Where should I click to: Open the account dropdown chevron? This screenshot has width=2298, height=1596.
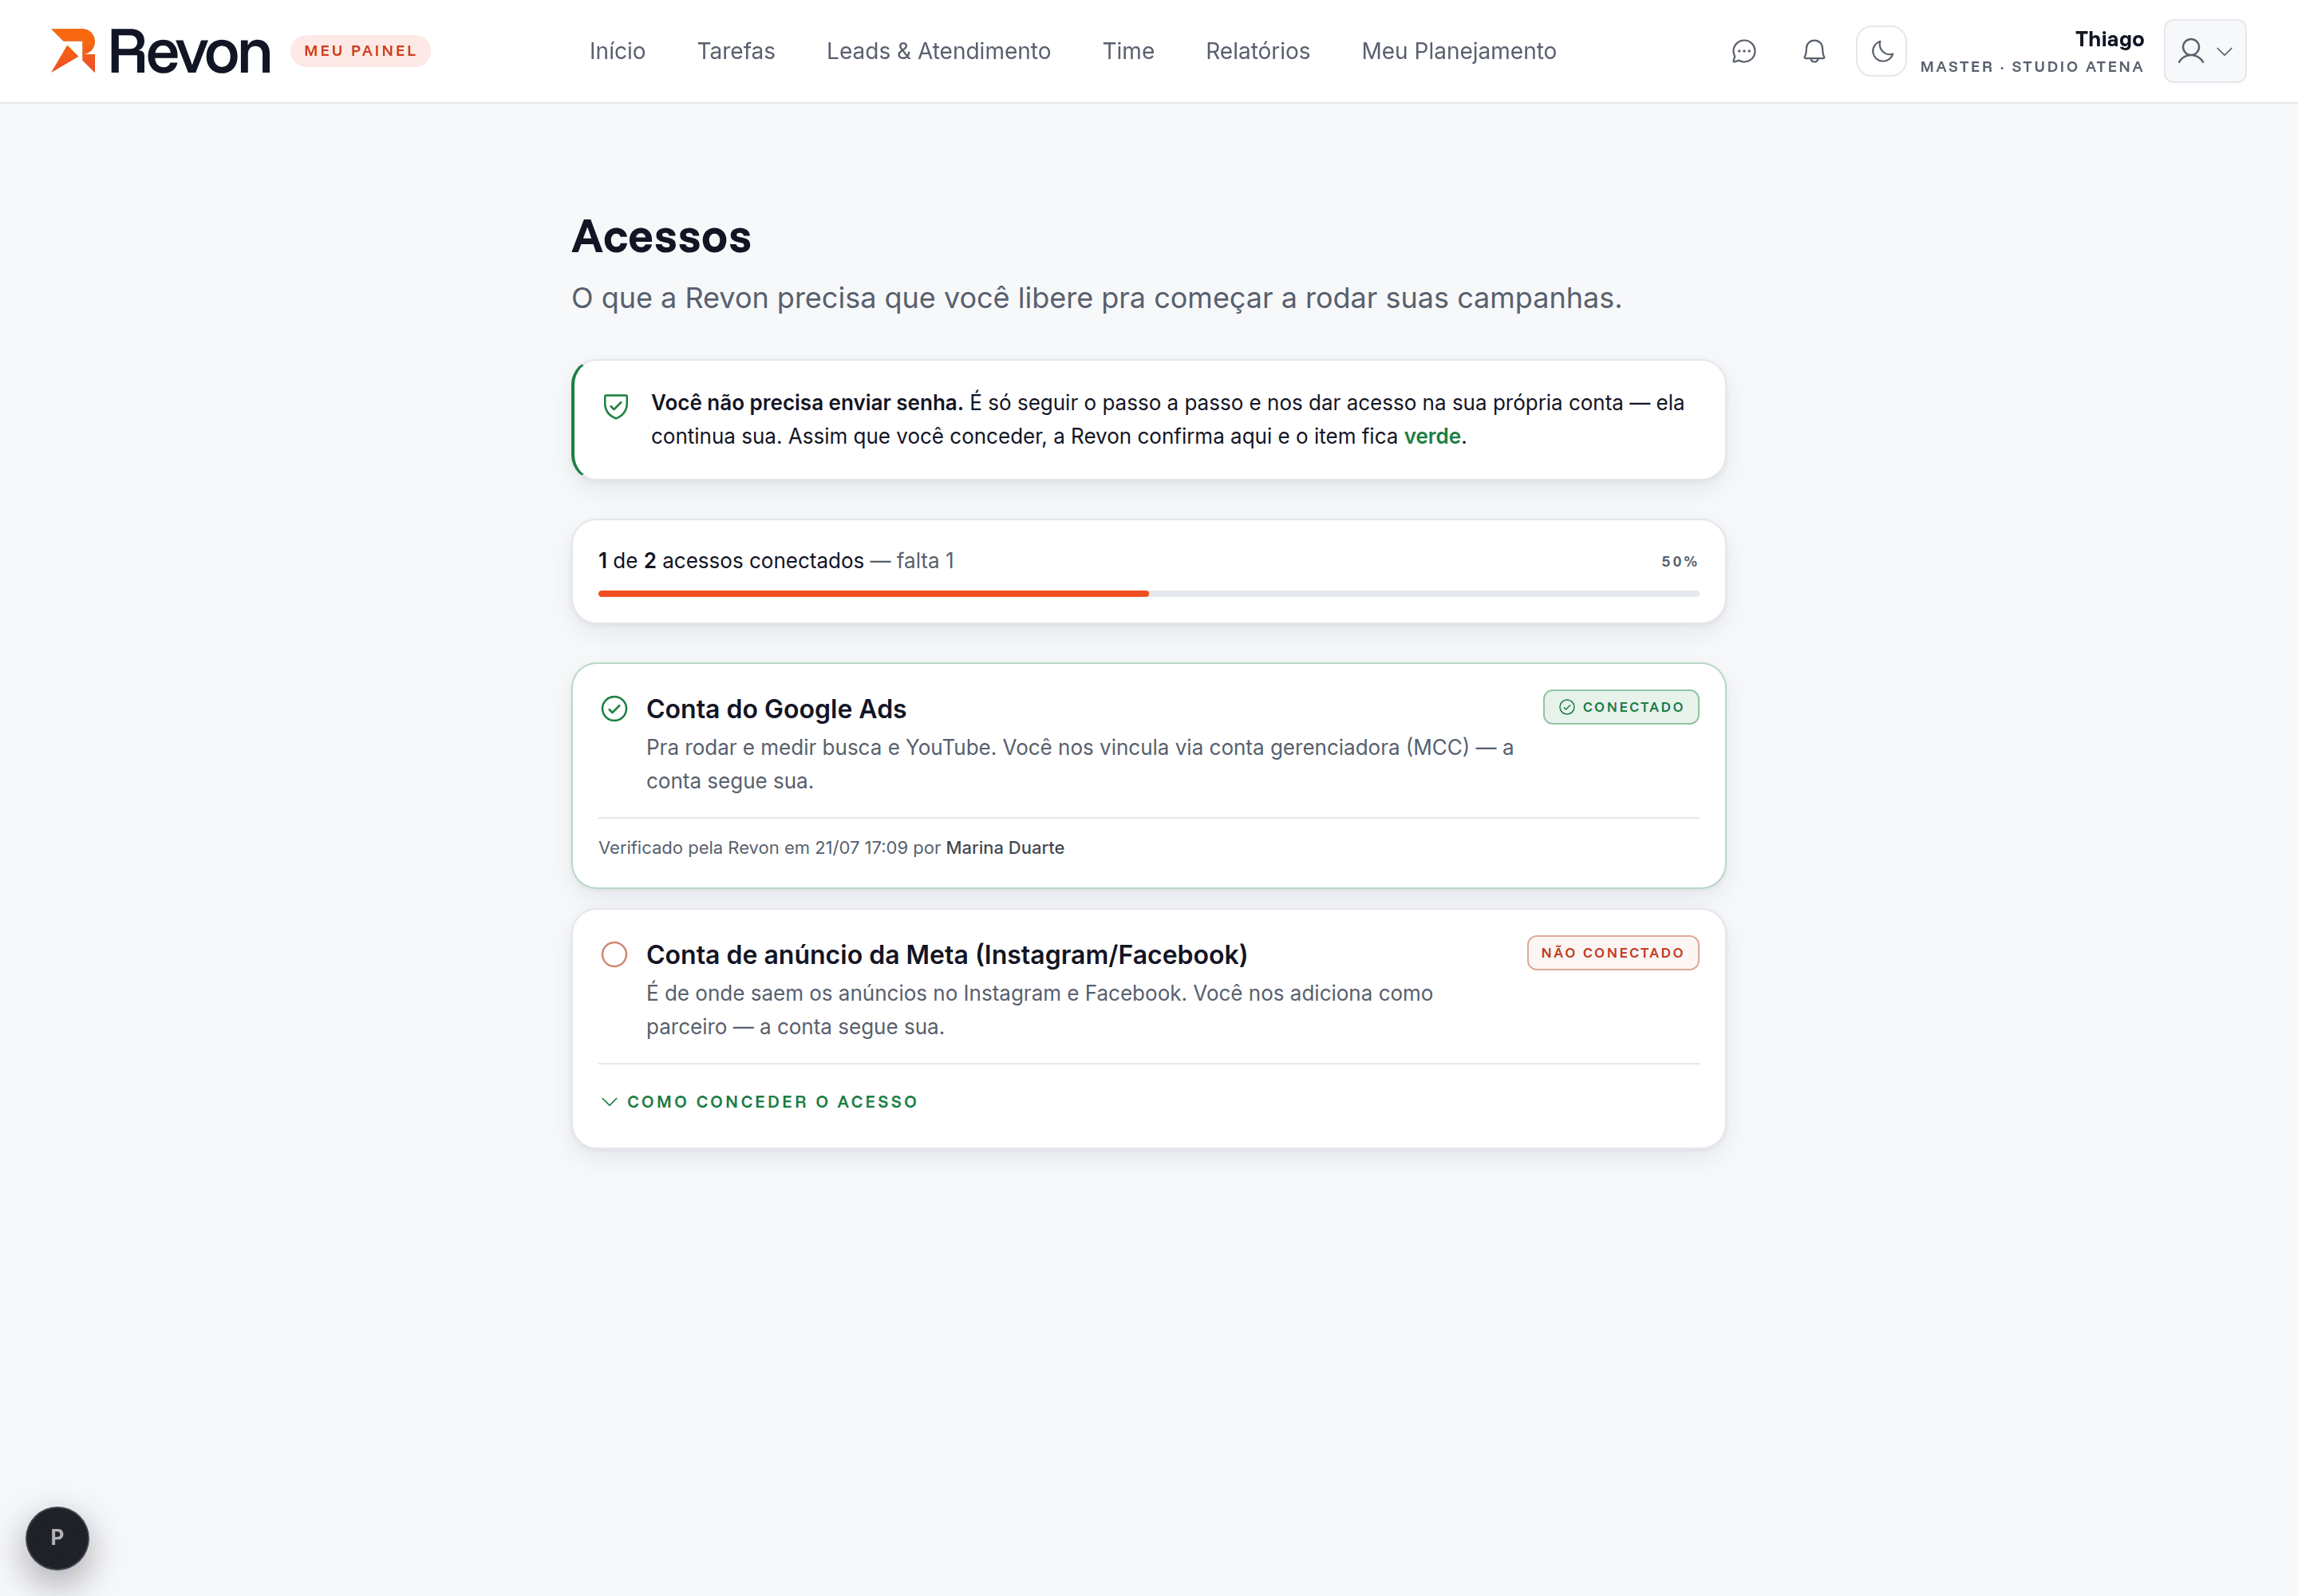(2224, 51)
